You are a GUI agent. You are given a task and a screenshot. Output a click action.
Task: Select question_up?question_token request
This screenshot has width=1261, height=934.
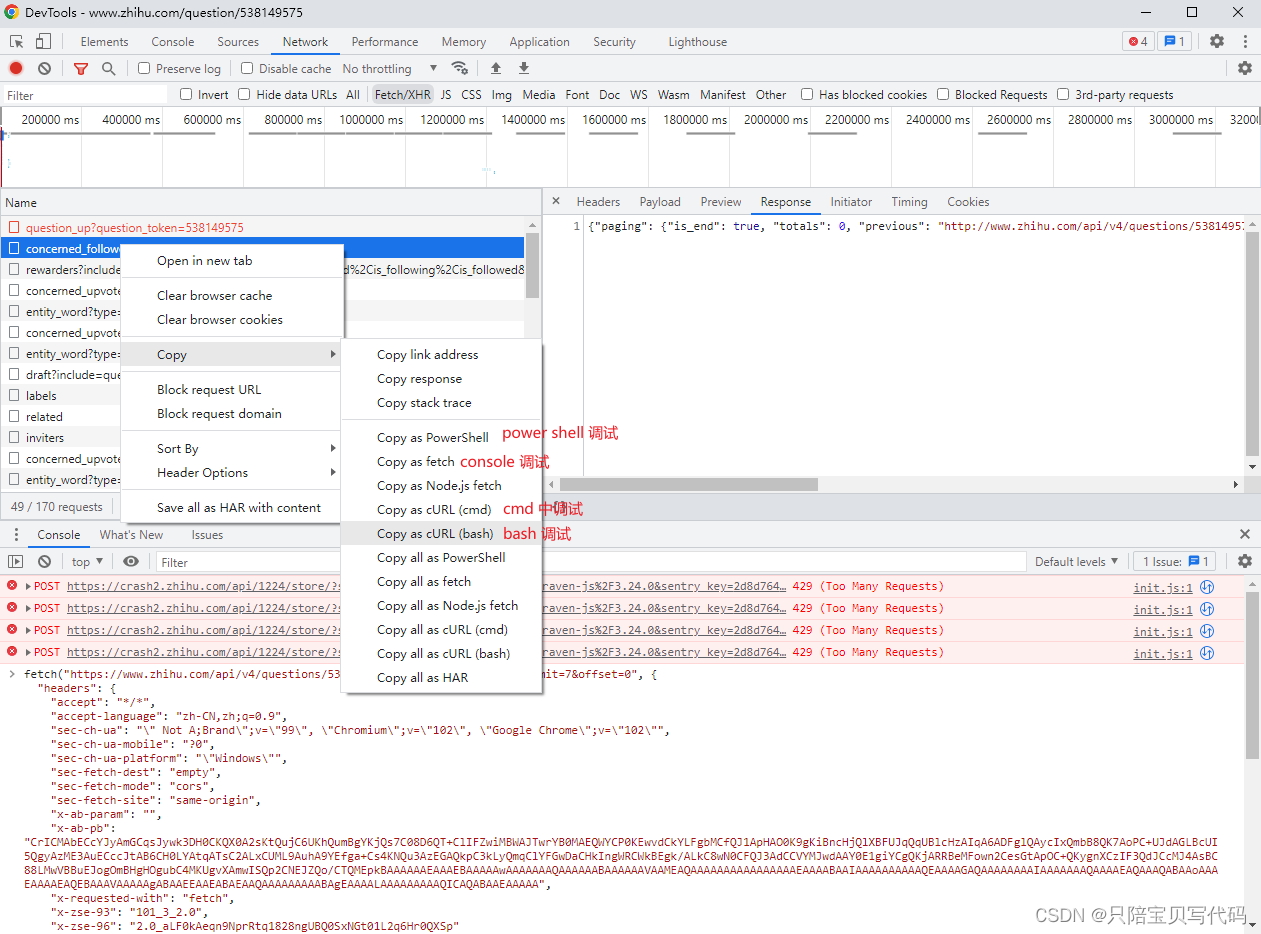coord(134,227)
